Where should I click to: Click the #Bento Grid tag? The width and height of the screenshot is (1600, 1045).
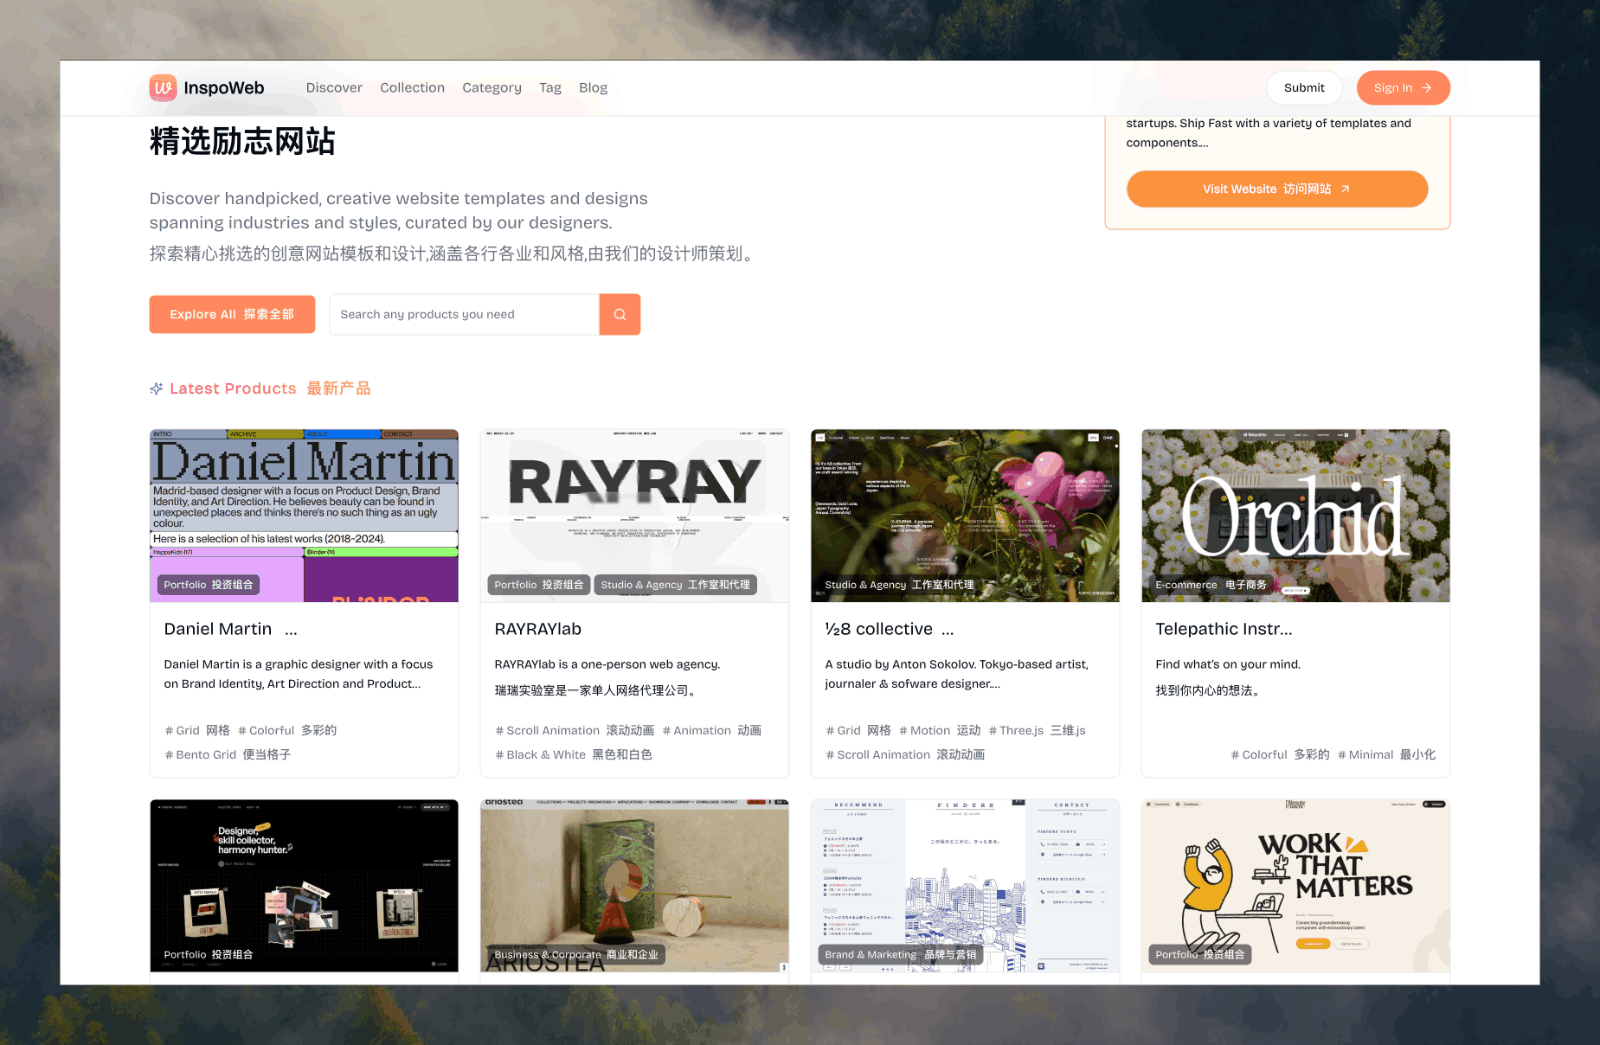[x=228, y=755]
